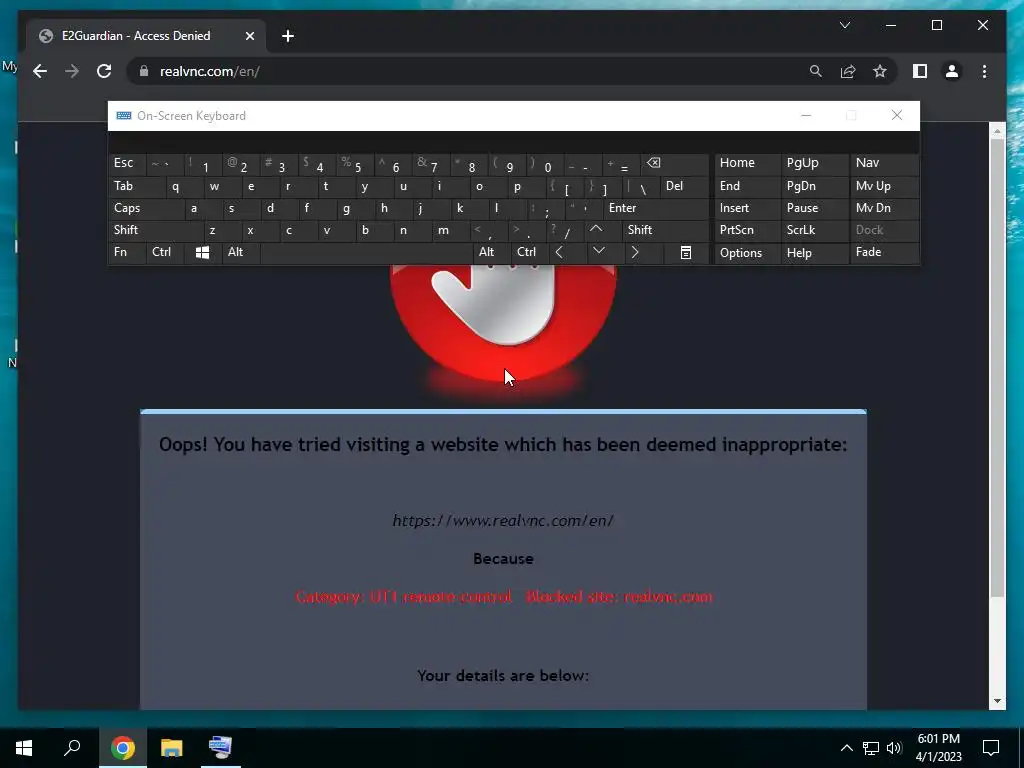Click the PgDn key on On-Screen Keyboard
Screen dimensions: 1024x768
(814, 187)
